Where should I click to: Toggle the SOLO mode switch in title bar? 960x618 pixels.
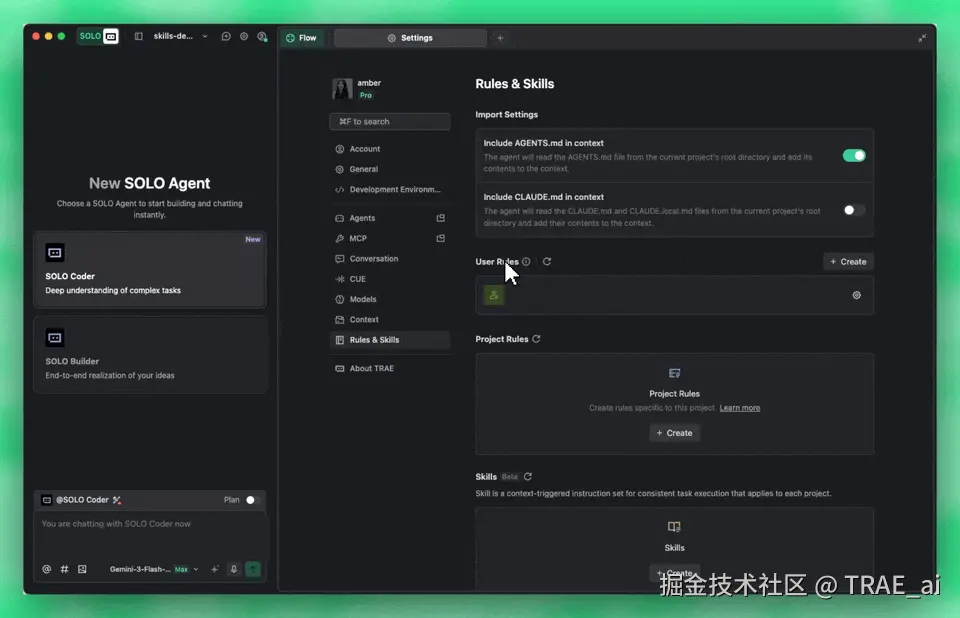tap(98, 36)
